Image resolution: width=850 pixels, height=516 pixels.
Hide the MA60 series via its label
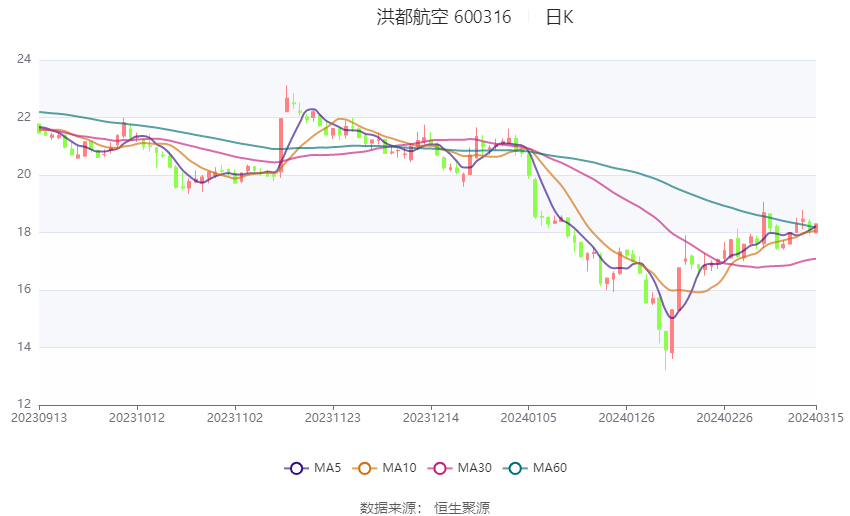(550, 468)
